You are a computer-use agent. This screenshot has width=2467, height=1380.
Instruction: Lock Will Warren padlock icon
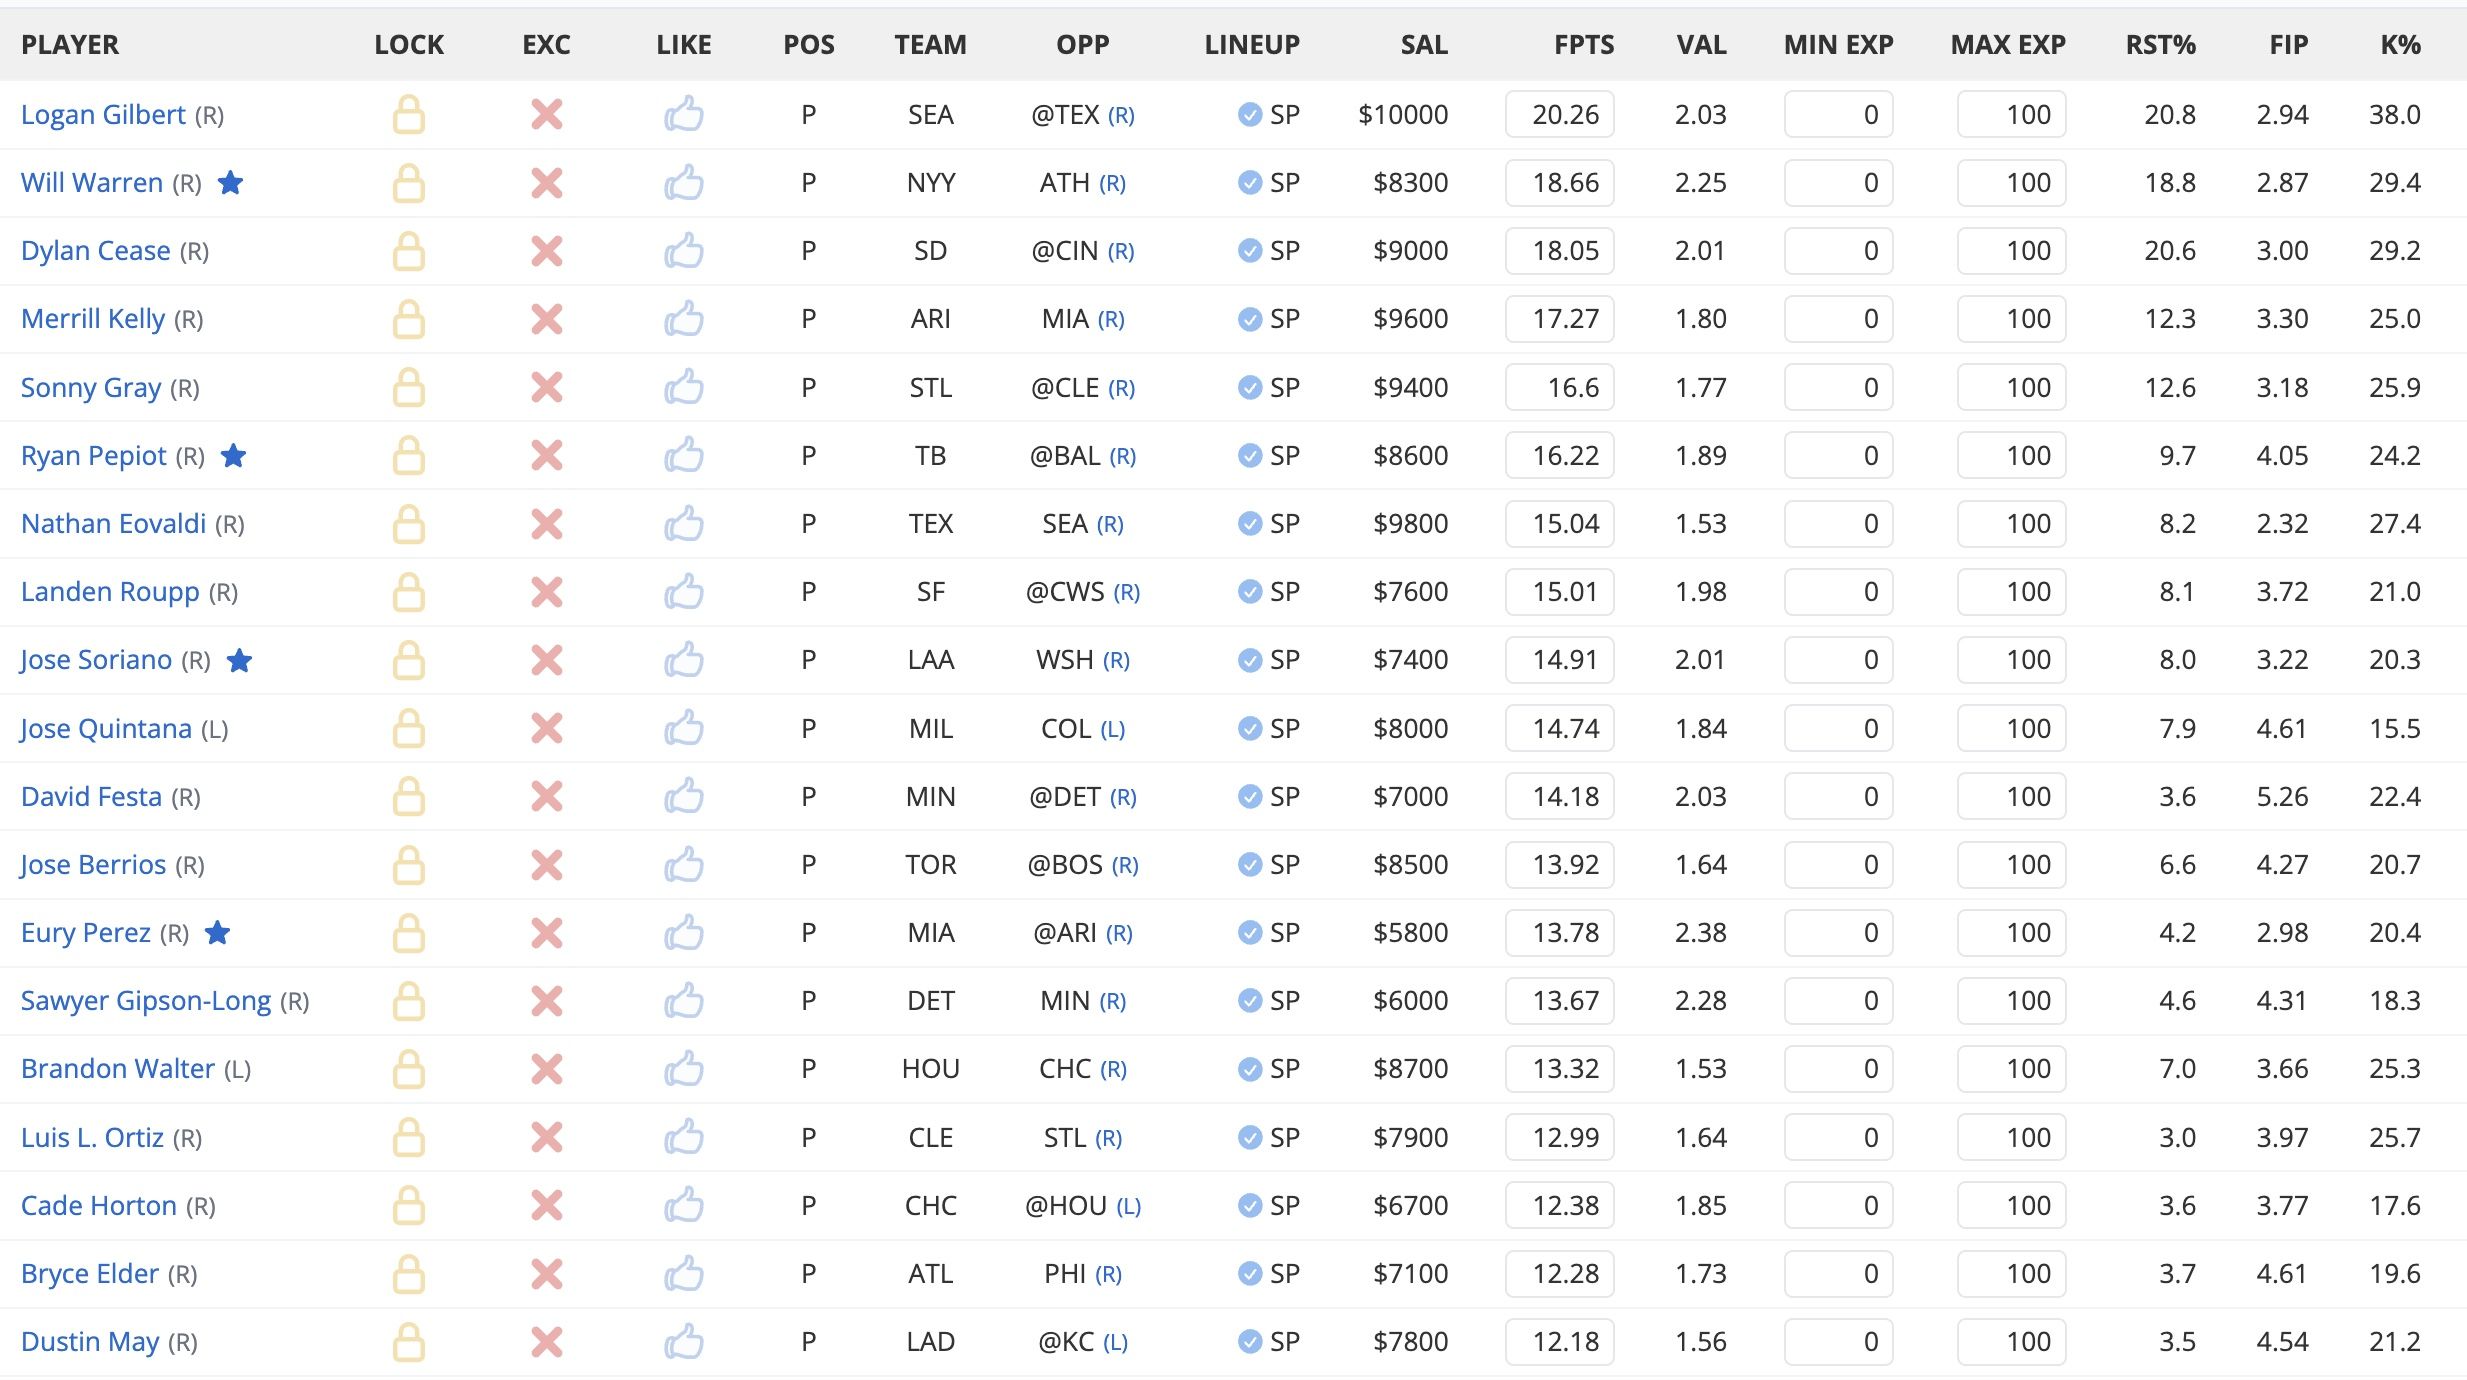tap(408, 183)
